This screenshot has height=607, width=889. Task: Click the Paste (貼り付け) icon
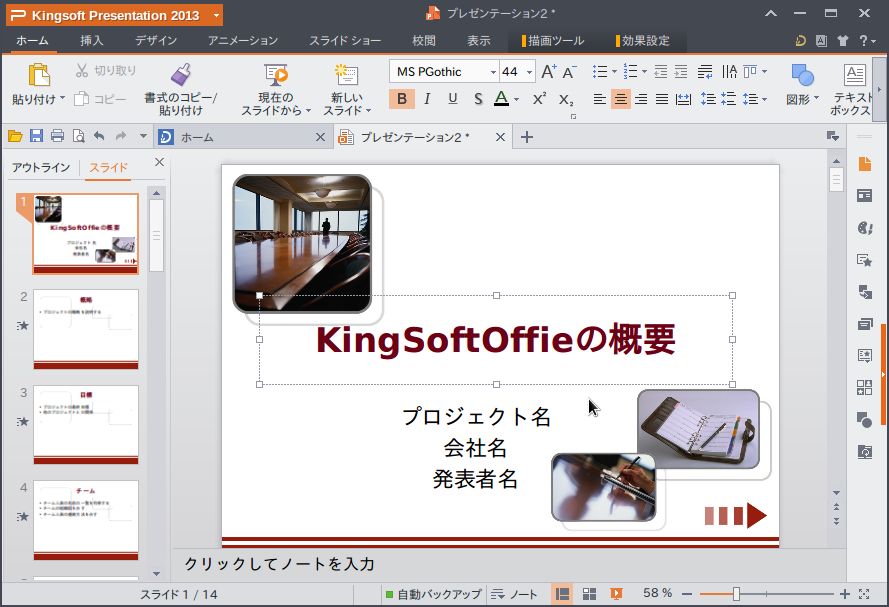point(39,75)
